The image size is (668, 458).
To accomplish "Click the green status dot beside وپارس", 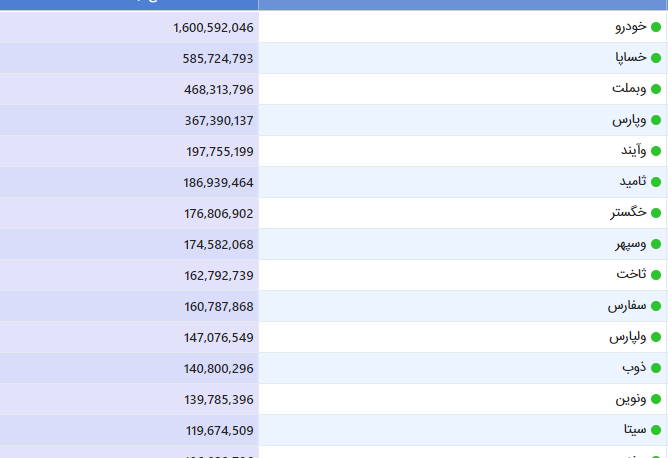I will click(x=656, y=120).
